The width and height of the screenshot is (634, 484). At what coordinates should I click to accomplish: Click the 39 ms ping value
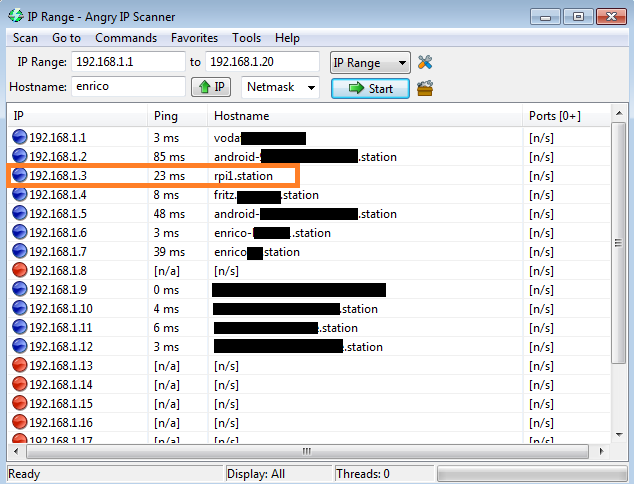click(x=169, y=252)
